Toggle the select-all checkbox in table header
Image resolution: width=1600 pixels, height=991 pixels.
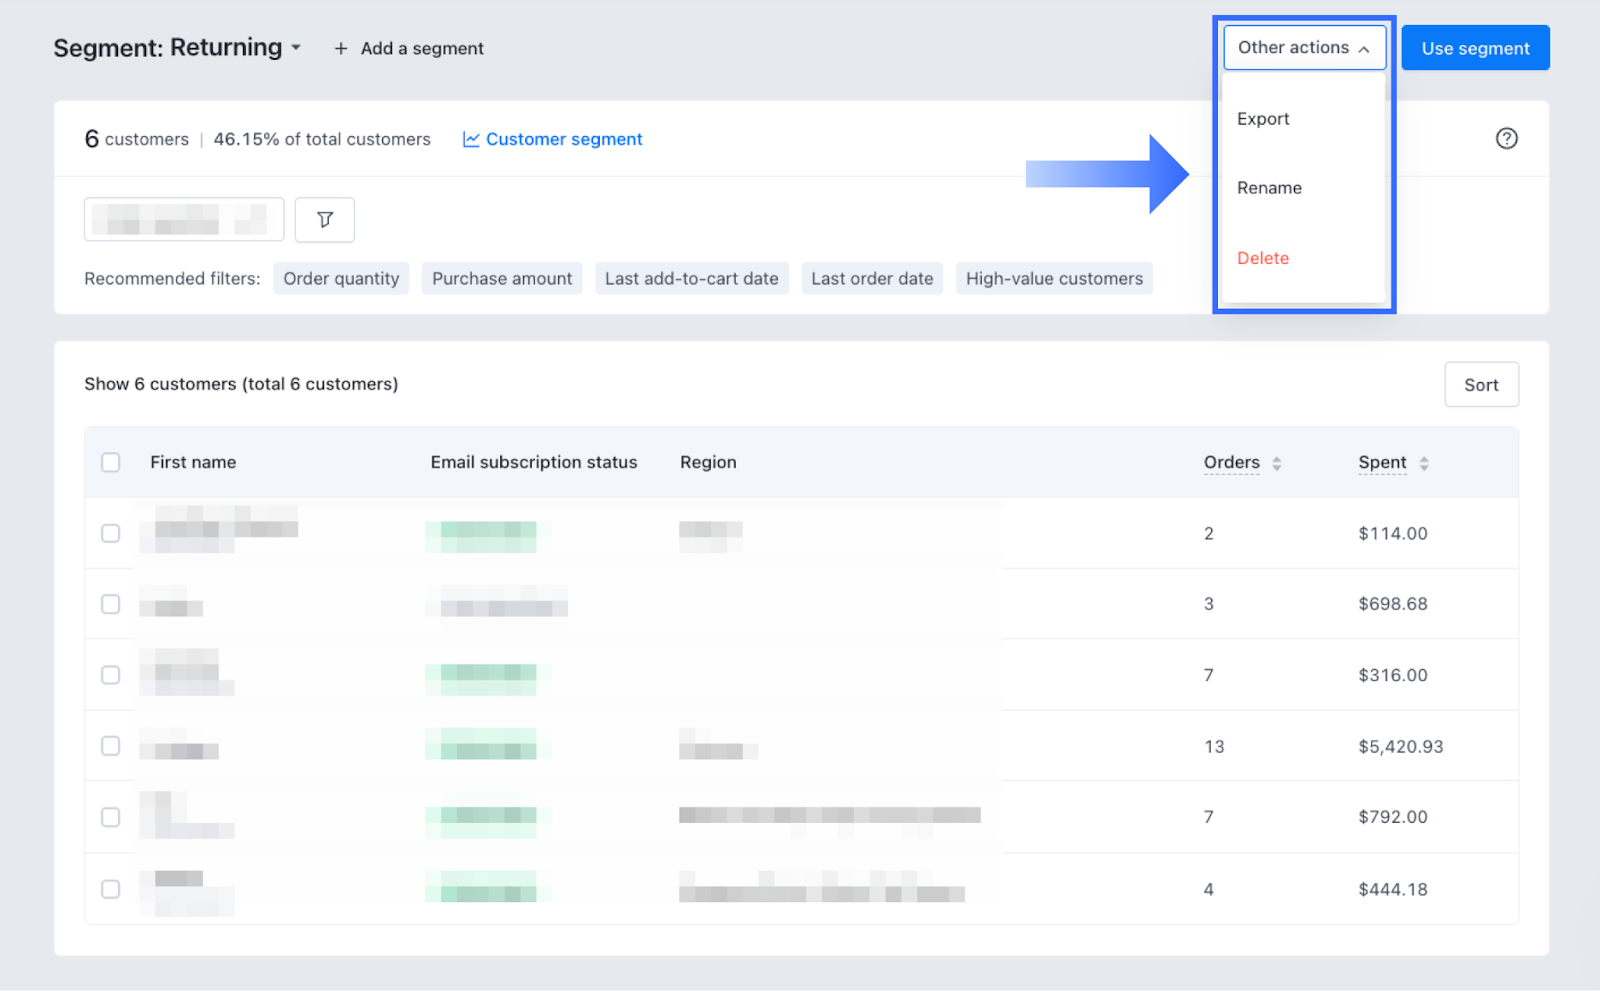(111, 462)
